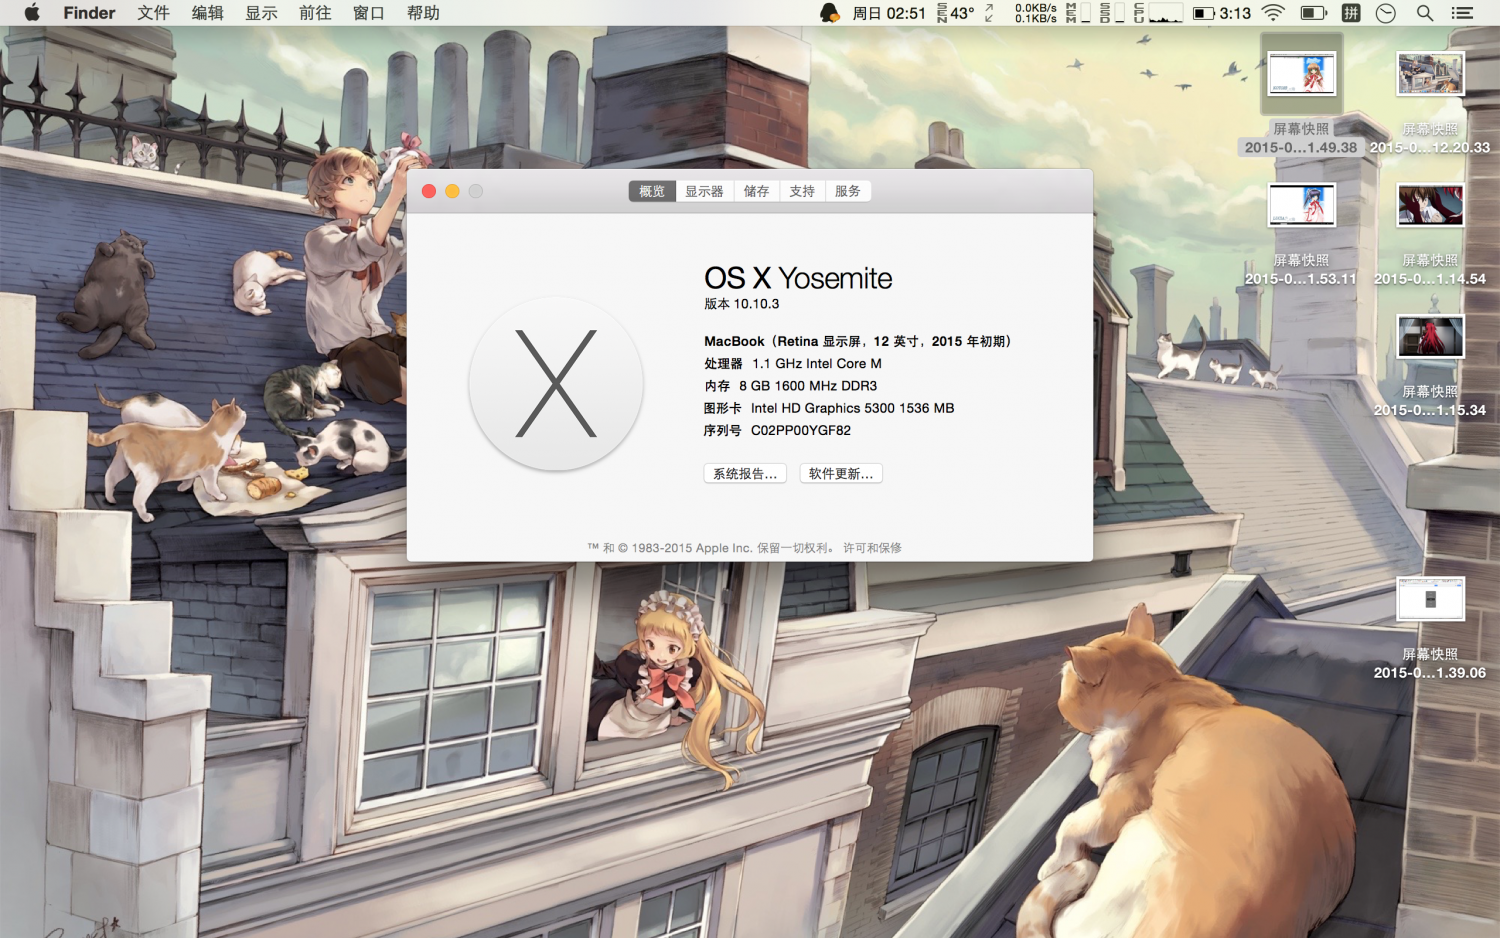Click the 8 GB 1600 MHz DDR3 text
The width and height of the screenshot is (1500, 938).
coord(808,386)
